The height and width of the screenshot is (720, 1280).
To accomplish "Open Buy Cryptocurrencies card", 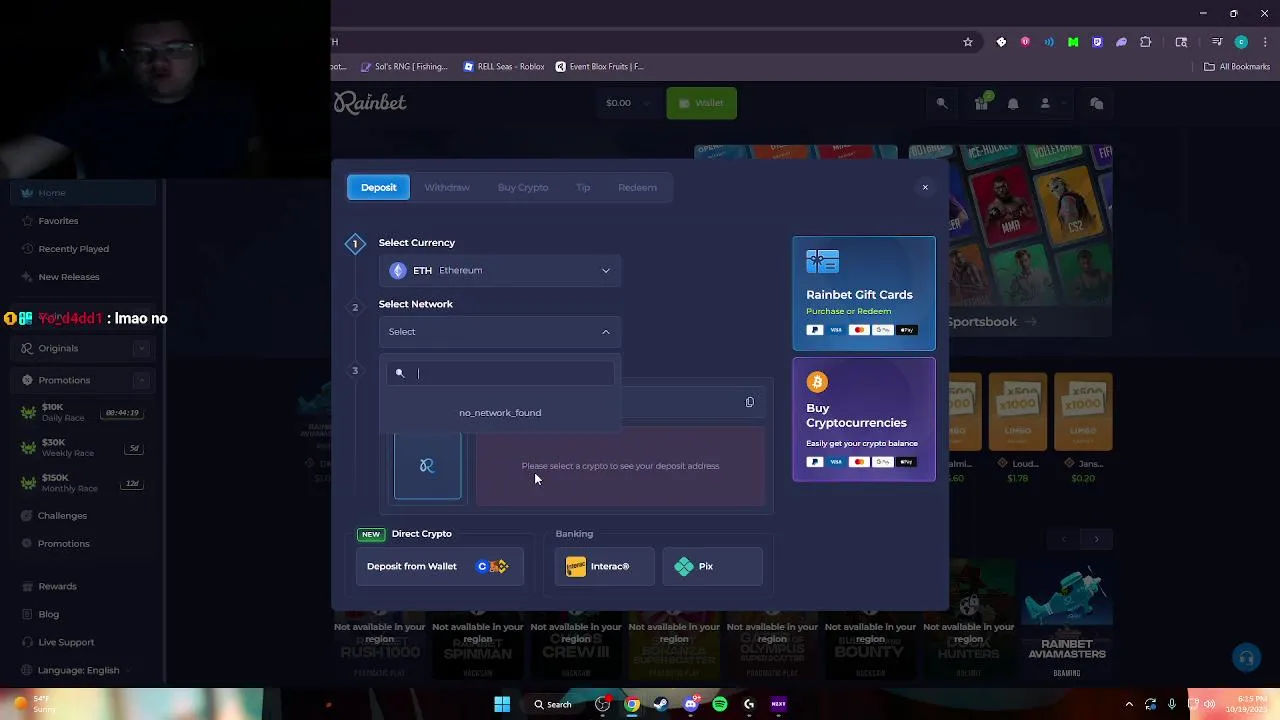I will (864, 419).
